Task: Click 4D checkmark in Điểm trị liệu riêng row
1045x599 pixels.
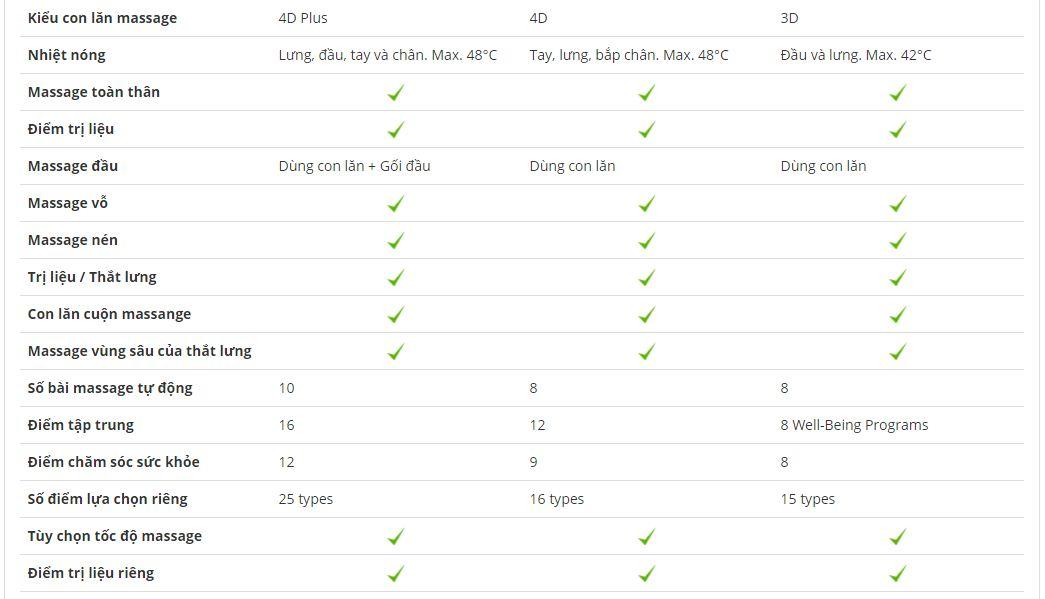Action: [x=647, y=574]
